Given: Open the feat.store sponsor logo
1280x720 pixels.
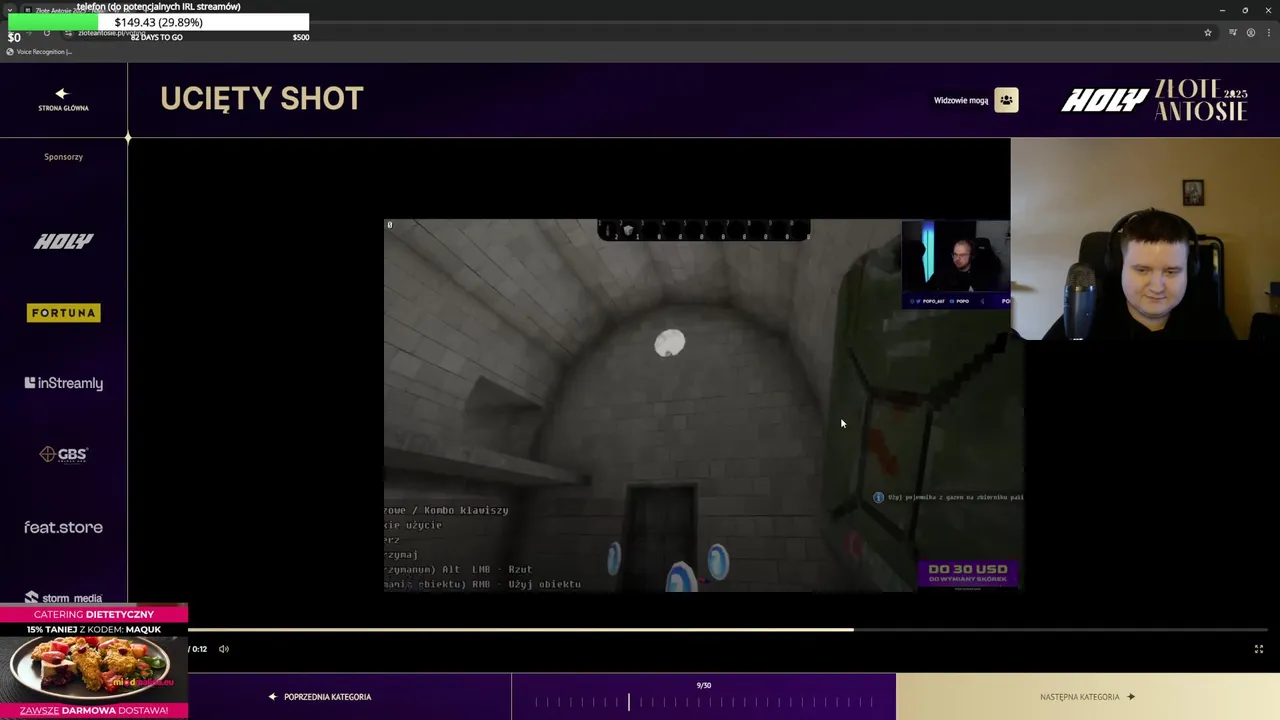Looking at the screenshot, I should (63, 527).
